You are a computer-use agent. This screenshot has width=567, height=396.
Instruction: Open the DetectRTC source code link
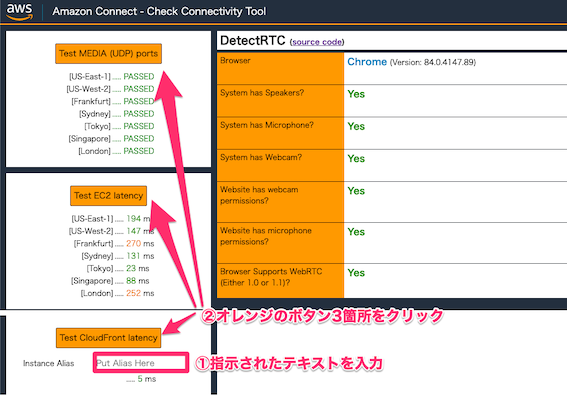point(317,42)
